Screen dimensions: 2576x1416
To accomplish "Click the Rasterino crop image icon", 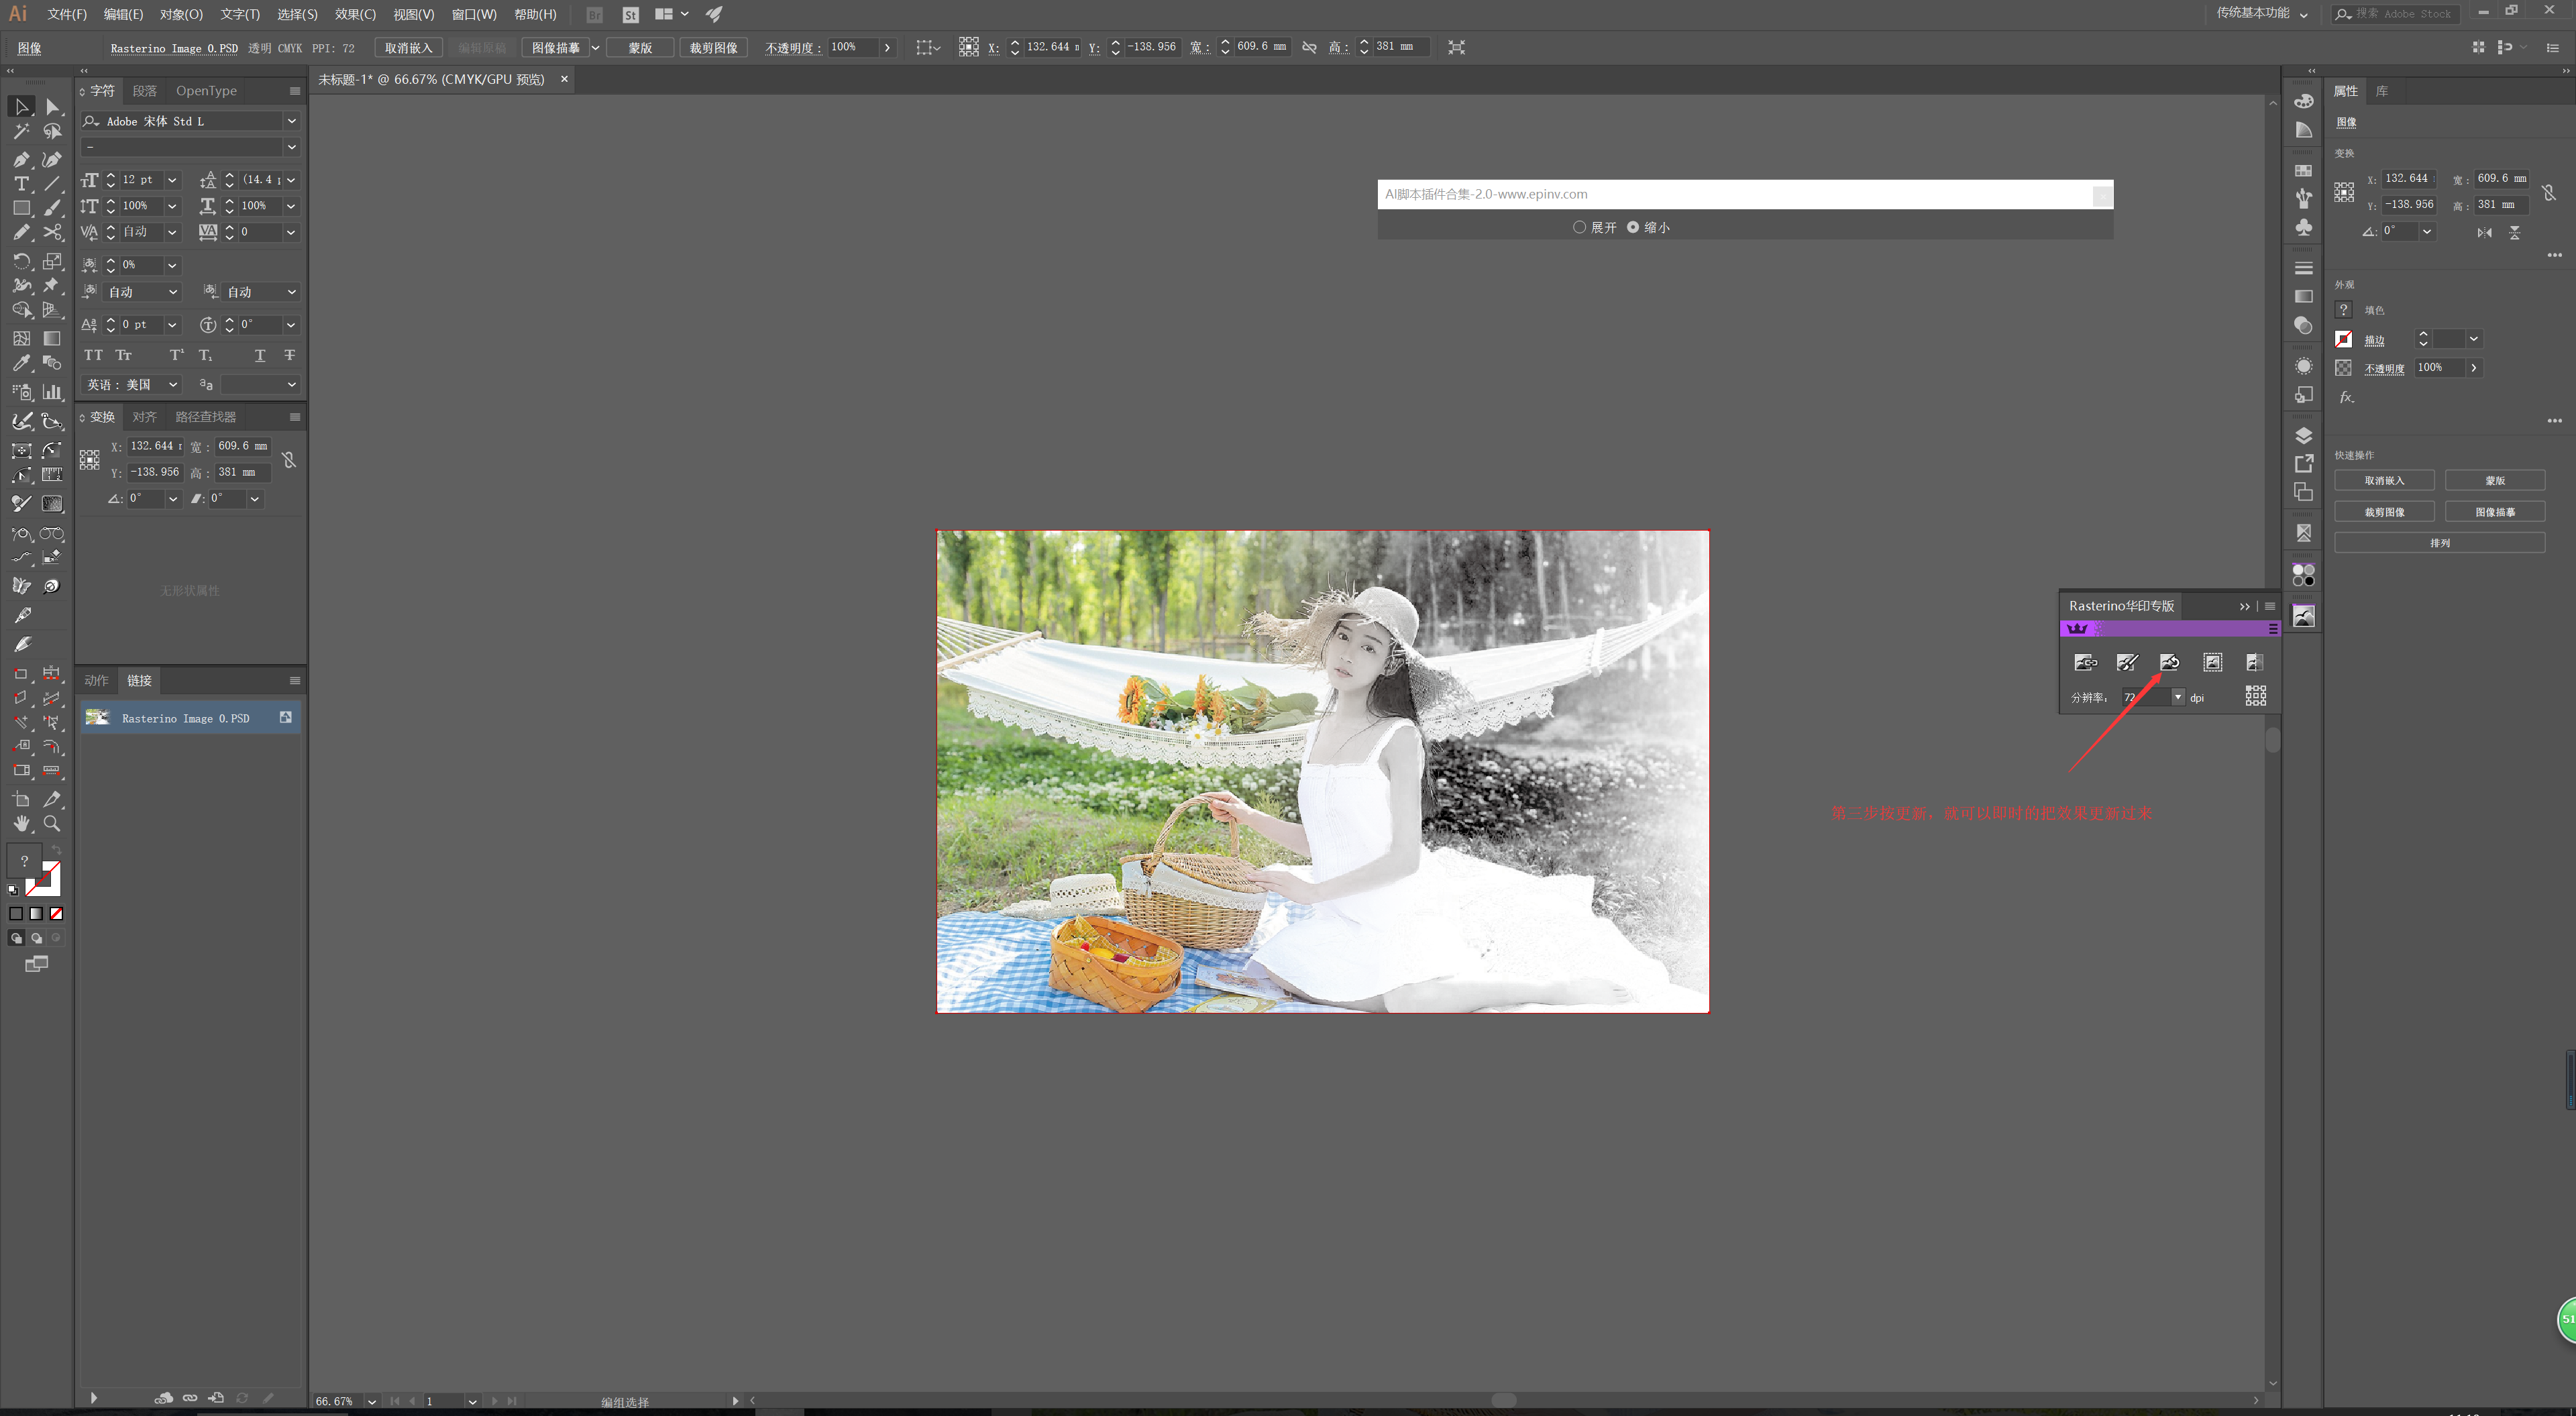I will 2212,663.
